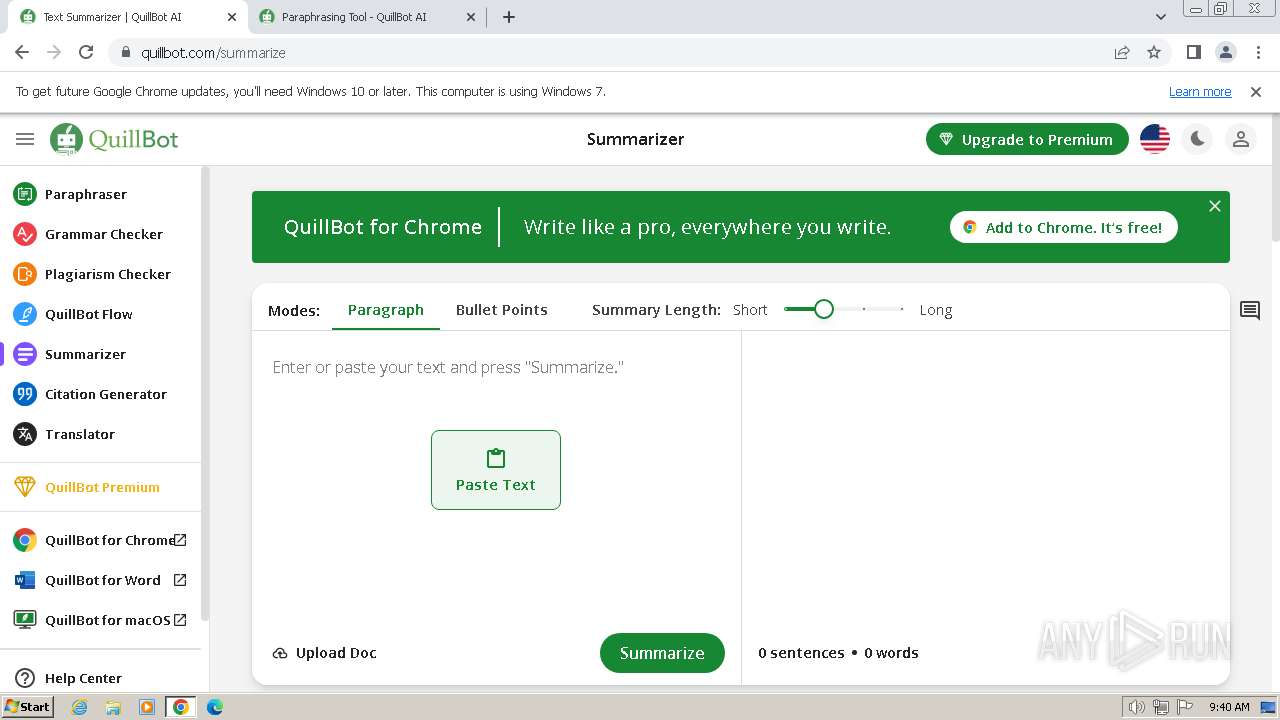The image size is (1280, 720).
Task: Close the Text Summarizer browser tab
Action: (x=232, y=17)
